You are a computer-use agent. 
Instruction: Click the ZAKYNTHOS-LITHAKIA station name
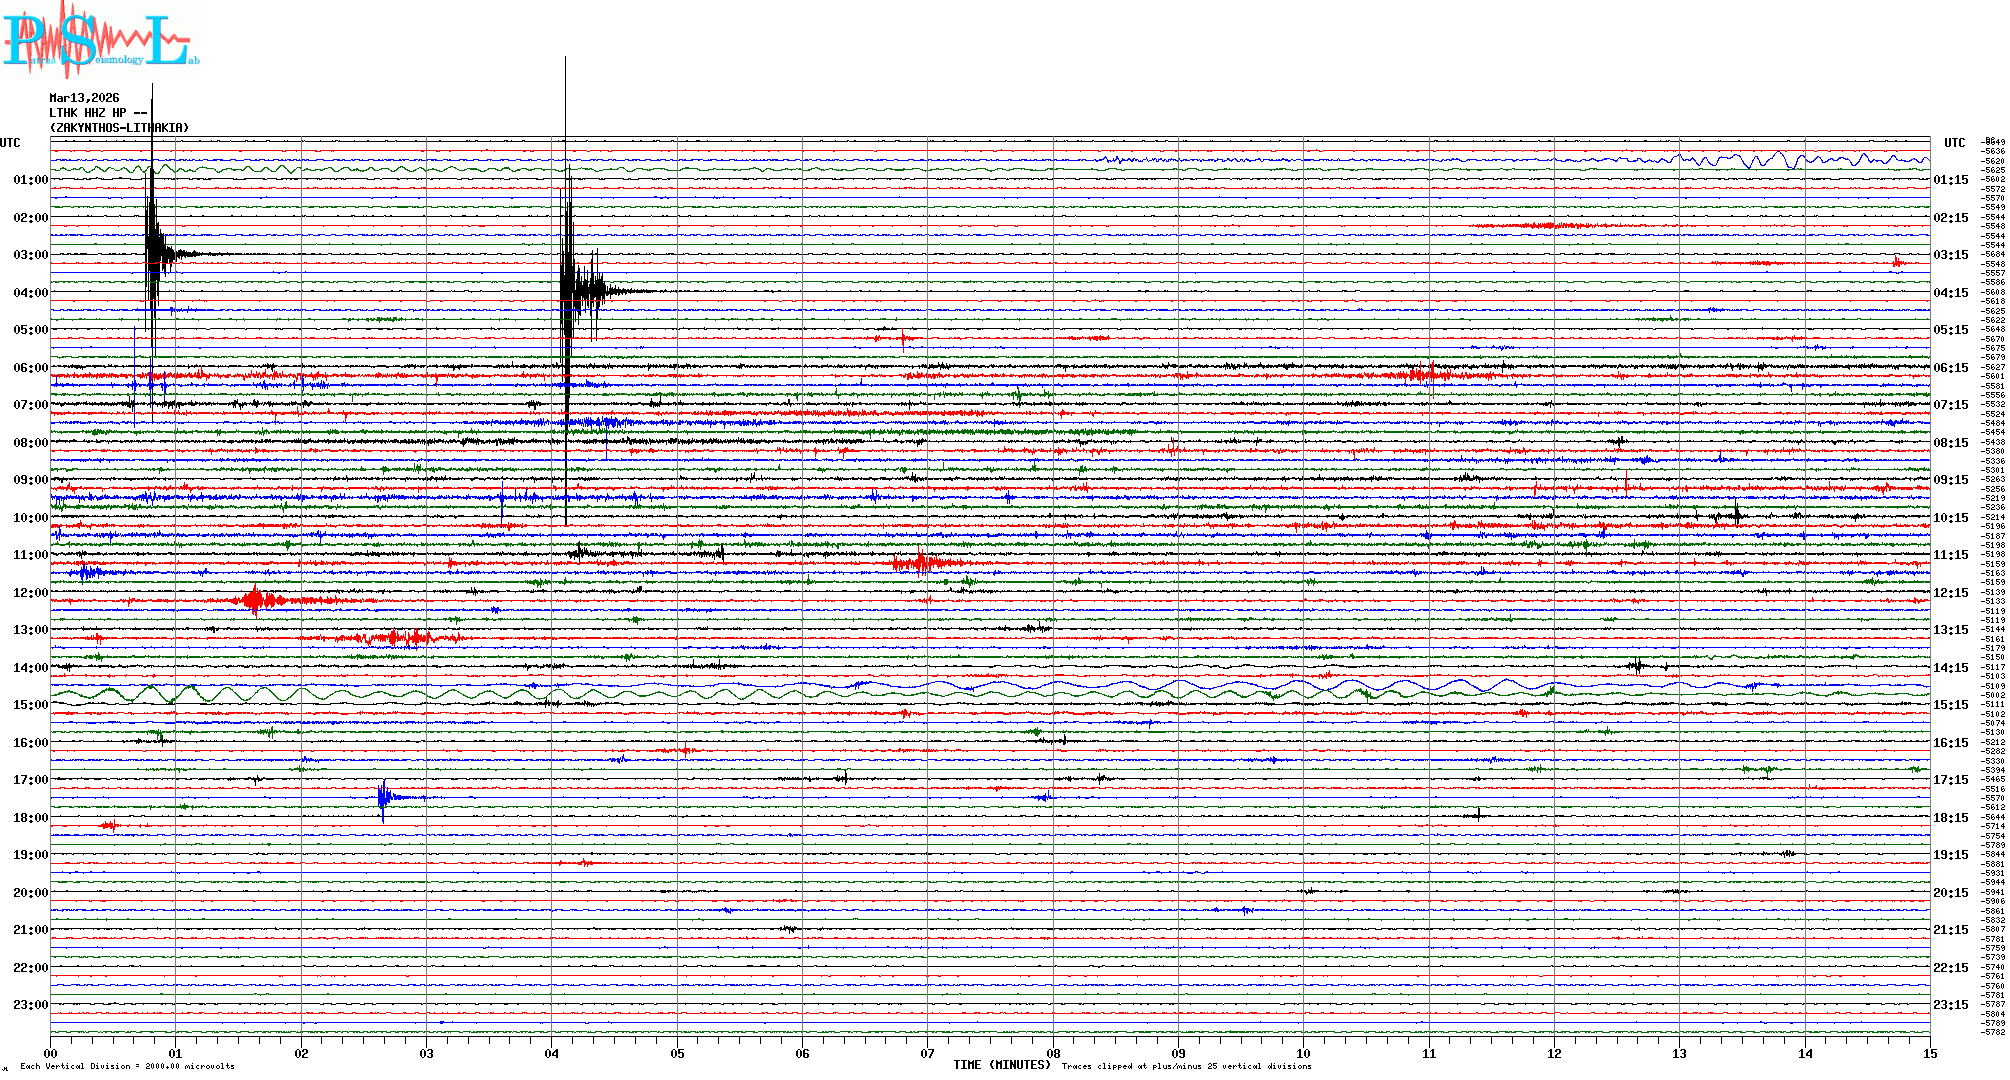[x=118, y=128]
